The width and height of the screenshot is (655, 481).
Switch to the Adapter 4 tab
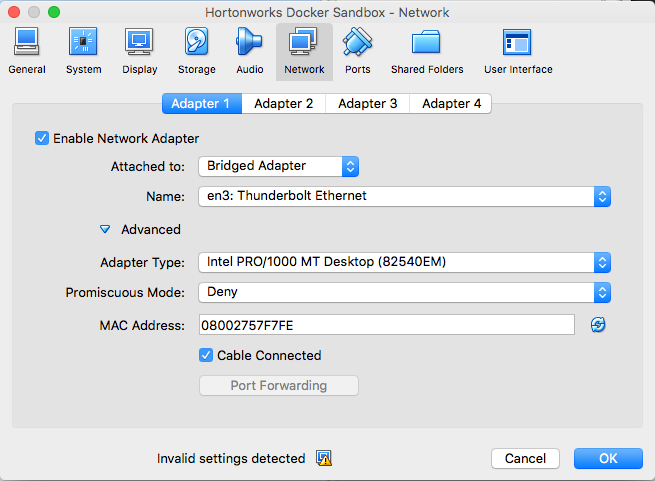(x=451, y=103)
